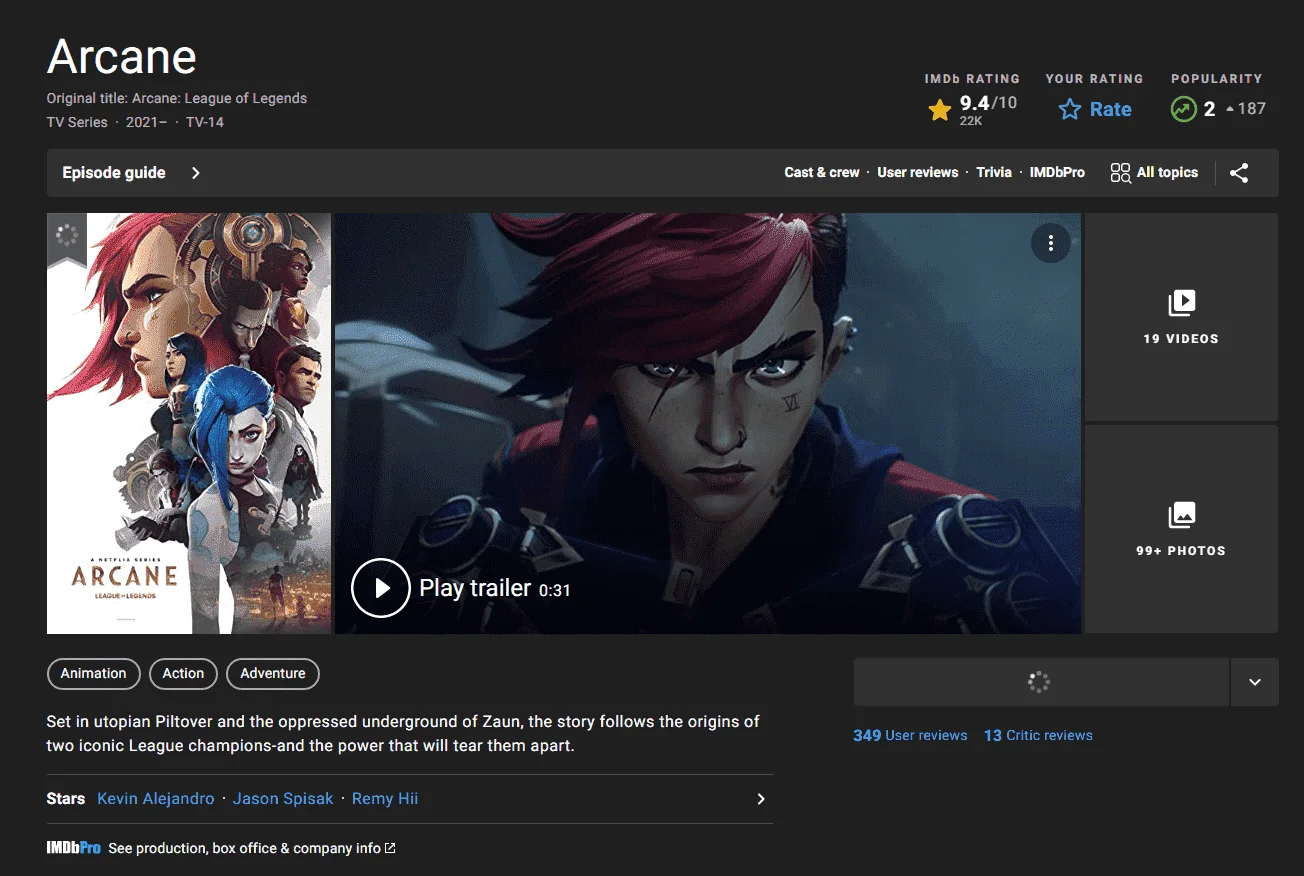Add to watchlist via poster ribbon
This screenshot has height=876, width=1304.
[x=67, y=239]
